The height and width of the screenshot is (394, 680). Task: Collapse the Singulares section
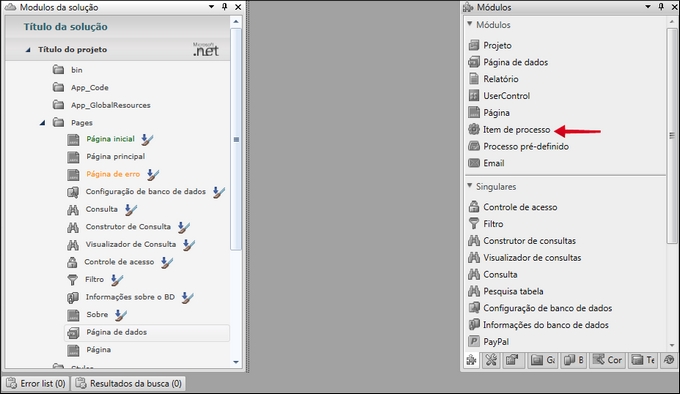click(x=470, y=186)
